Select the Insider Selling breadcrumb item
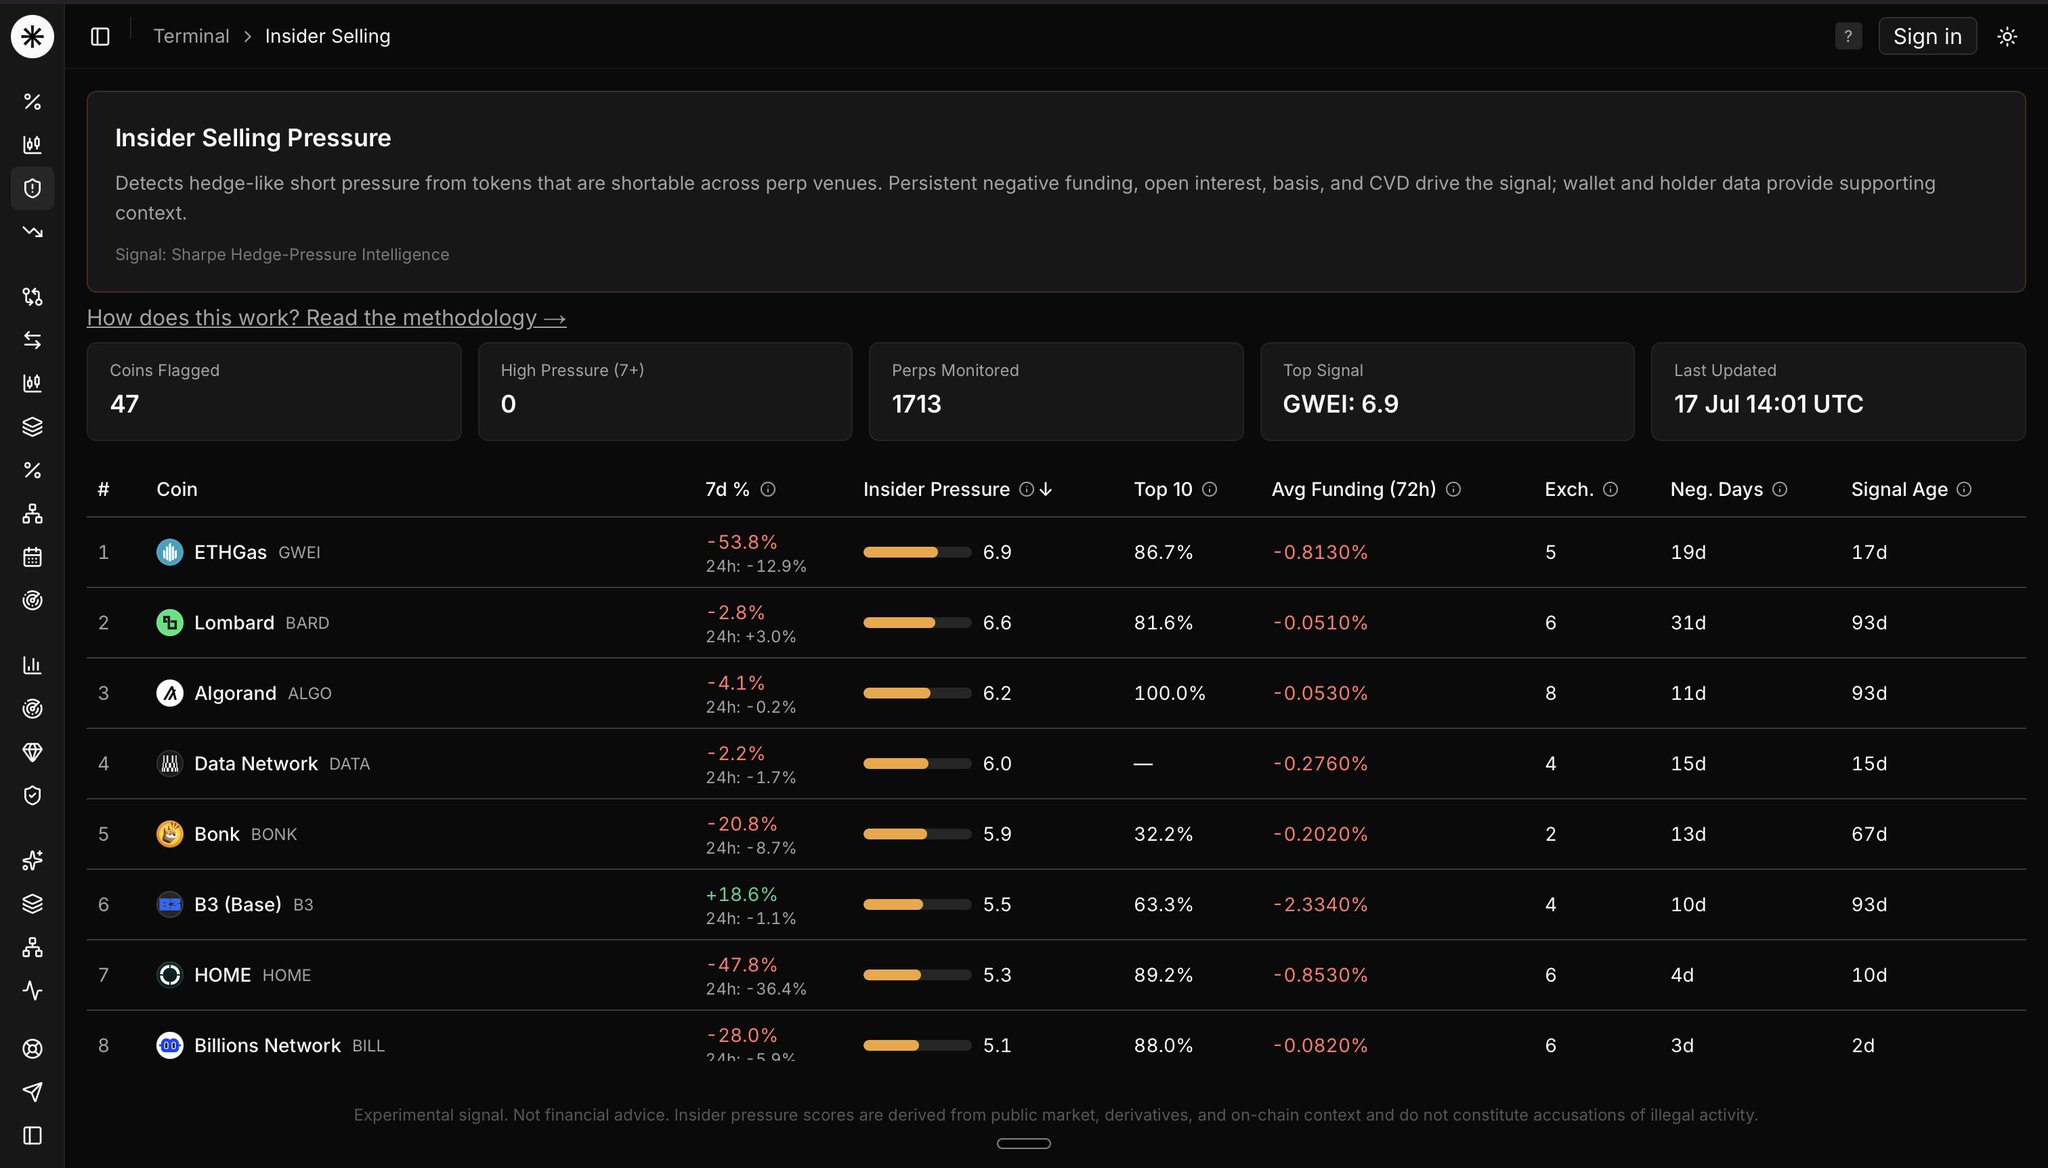The width and height of the screenshot is (2048, 1168). [327, 36]
